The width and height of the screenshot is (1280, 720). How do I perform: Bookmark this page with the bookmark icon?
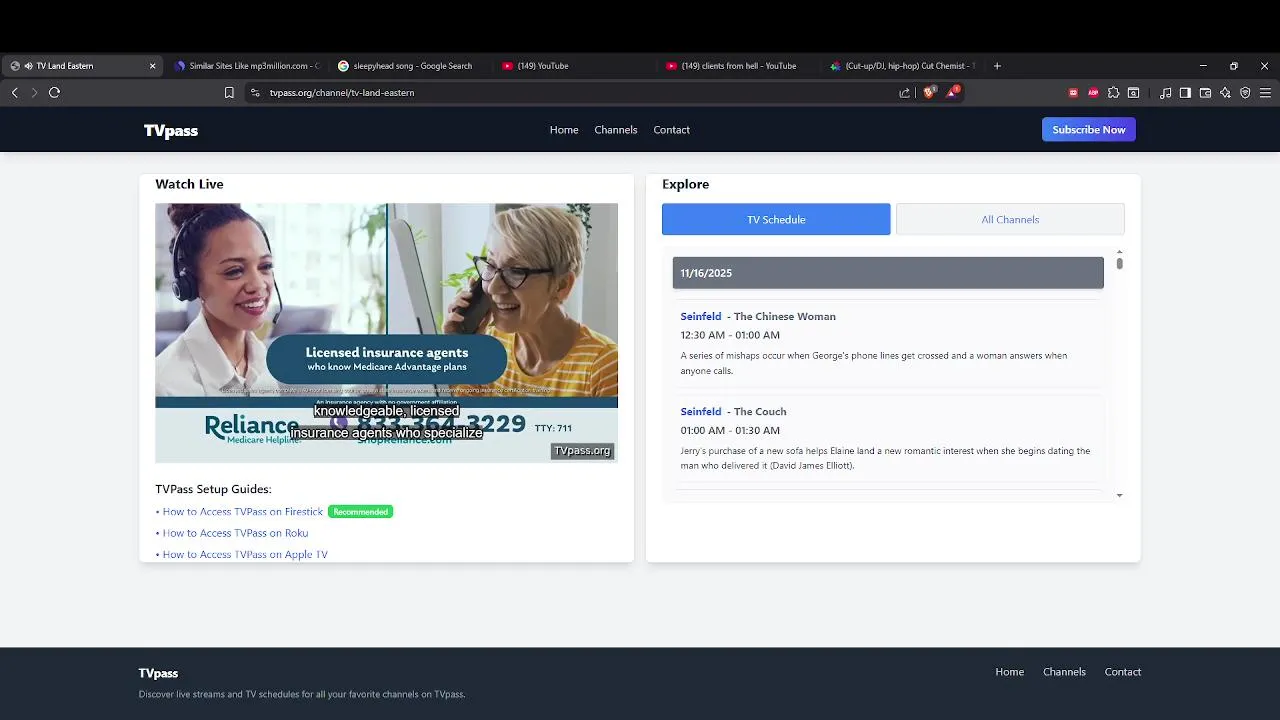click(229, 92)
